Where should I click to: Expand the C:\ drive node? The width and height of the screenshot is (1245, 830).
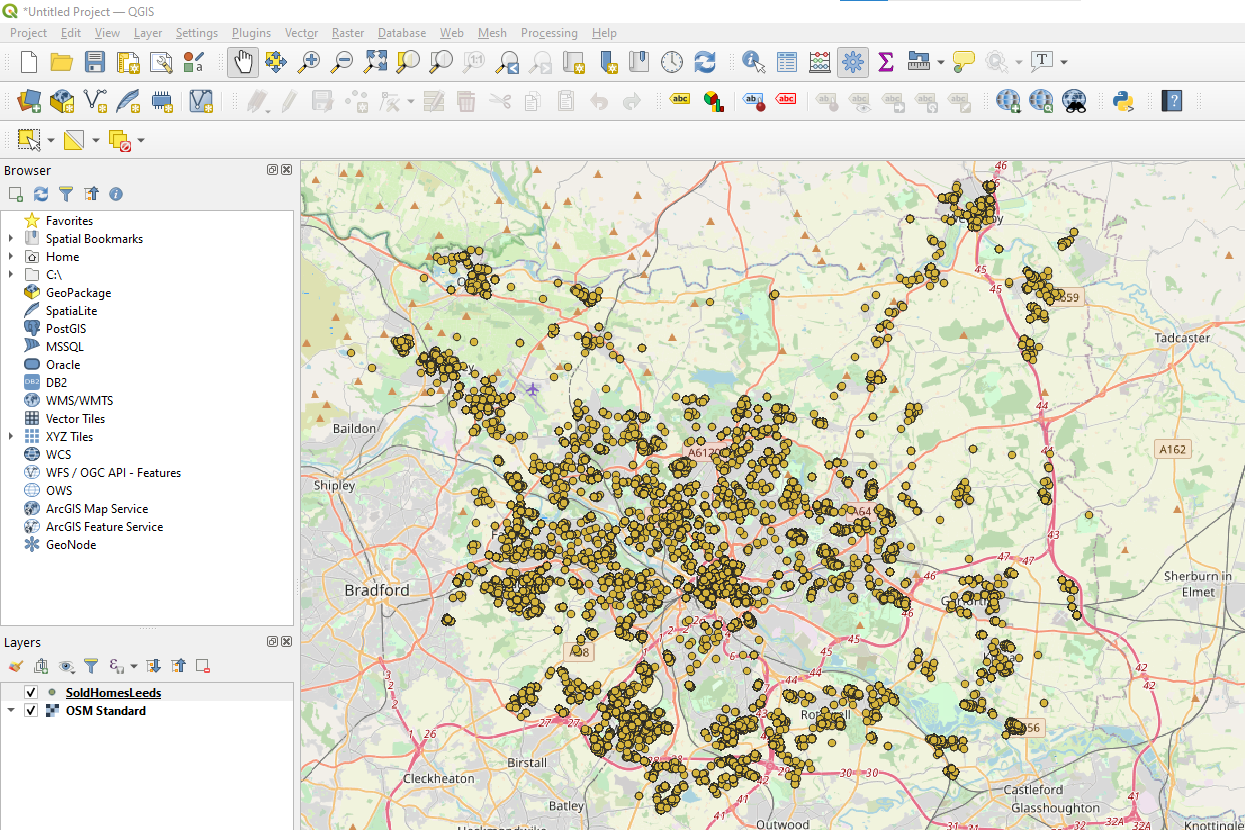point(11,275)
